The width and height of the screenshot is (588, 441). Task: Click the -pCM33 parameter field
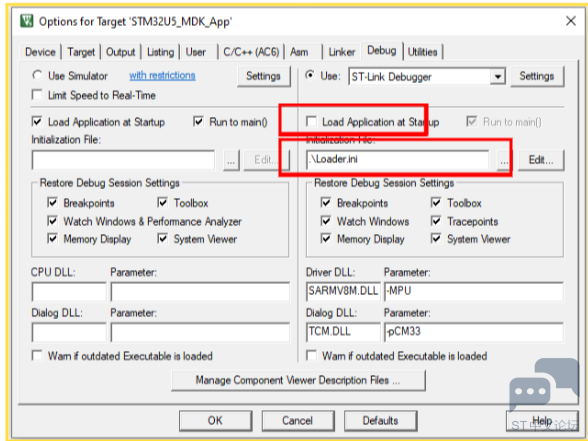point(474,332)
